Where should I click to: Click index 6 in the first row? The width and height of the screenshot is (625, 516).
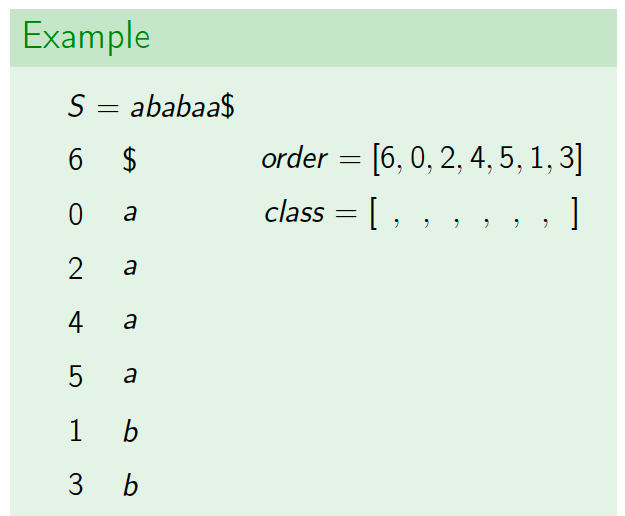pos(76,160)
